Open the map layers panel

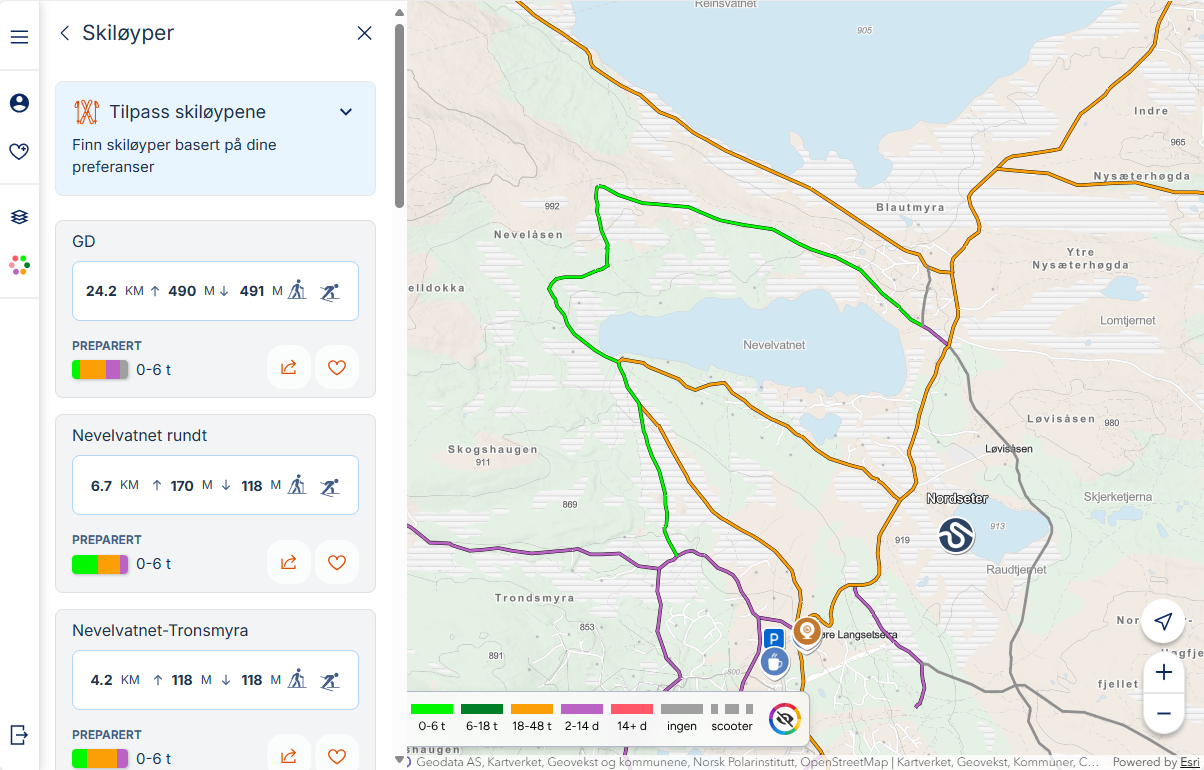pos(19,217)
